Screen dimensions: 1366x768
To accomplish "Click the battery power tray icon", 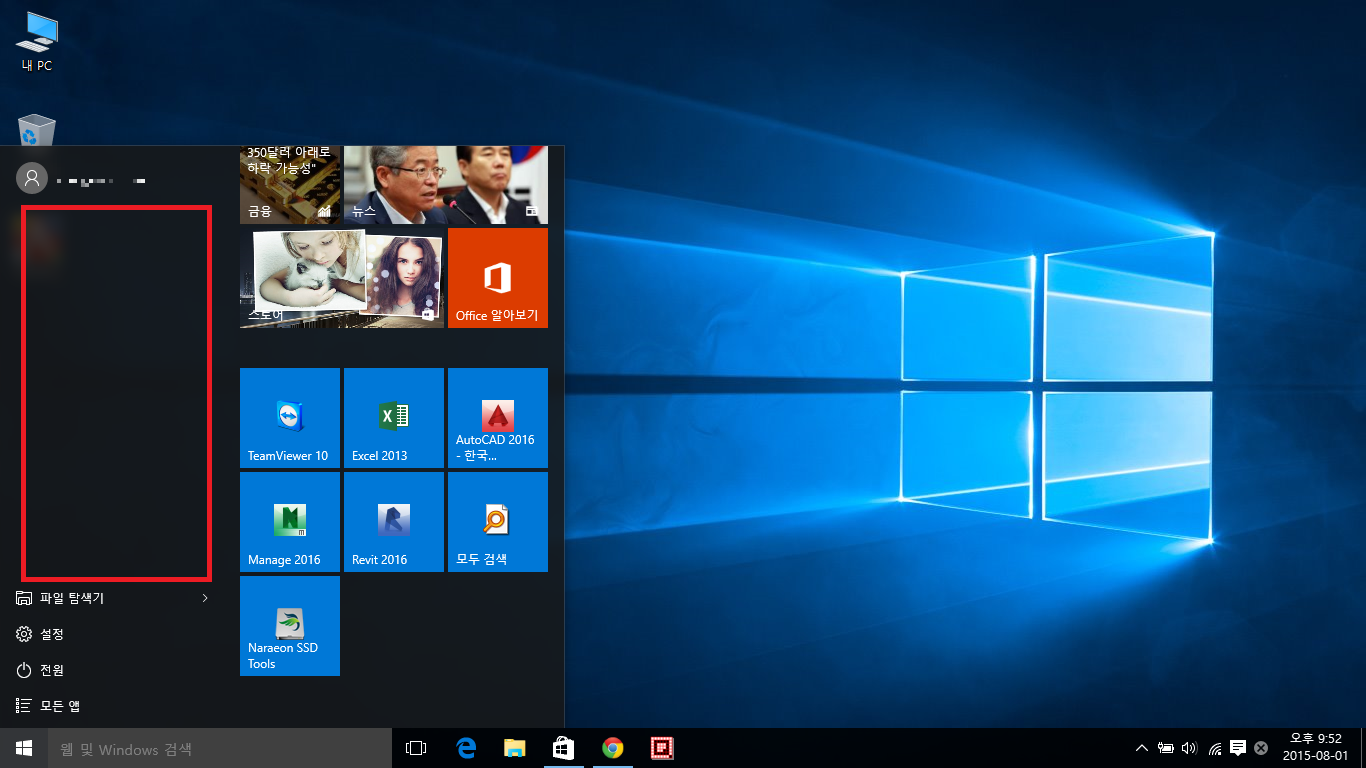I will pos(1166,748).
